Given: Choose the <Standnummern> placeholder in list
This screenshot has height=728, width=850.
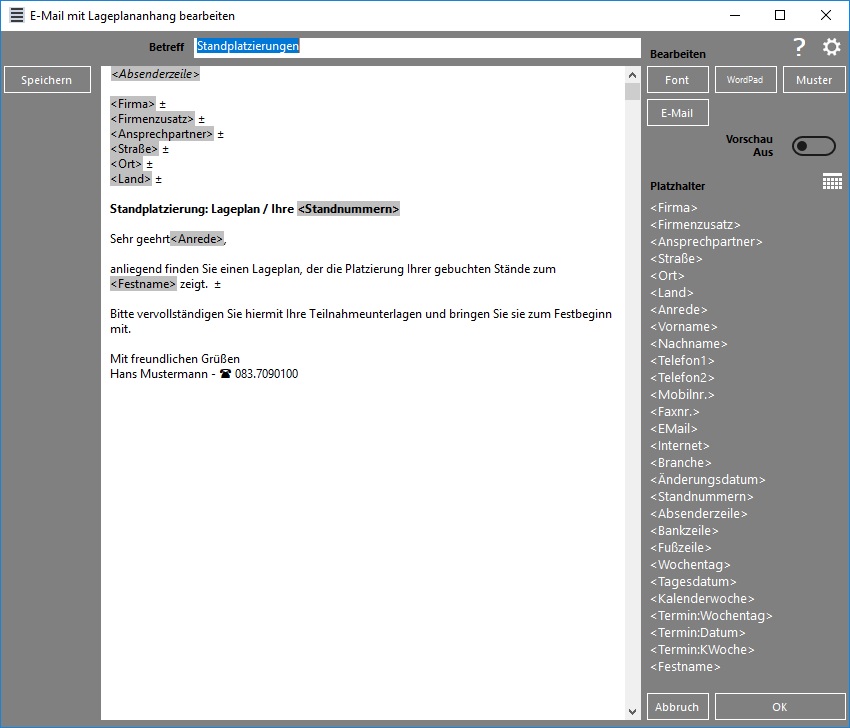Looking at the screenshot, I should pyautogui.click(x=701, y=497).
